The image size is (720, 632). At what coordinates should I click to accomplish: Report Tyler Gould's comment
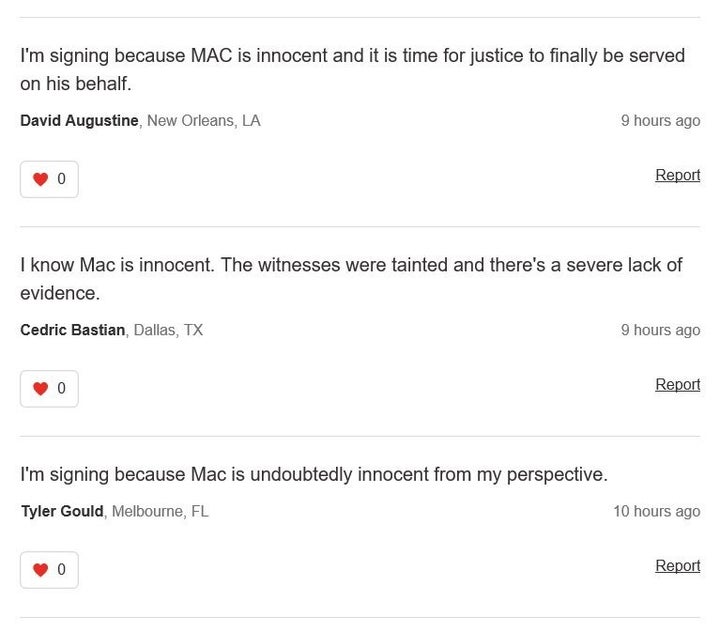[x=677, y=565]
